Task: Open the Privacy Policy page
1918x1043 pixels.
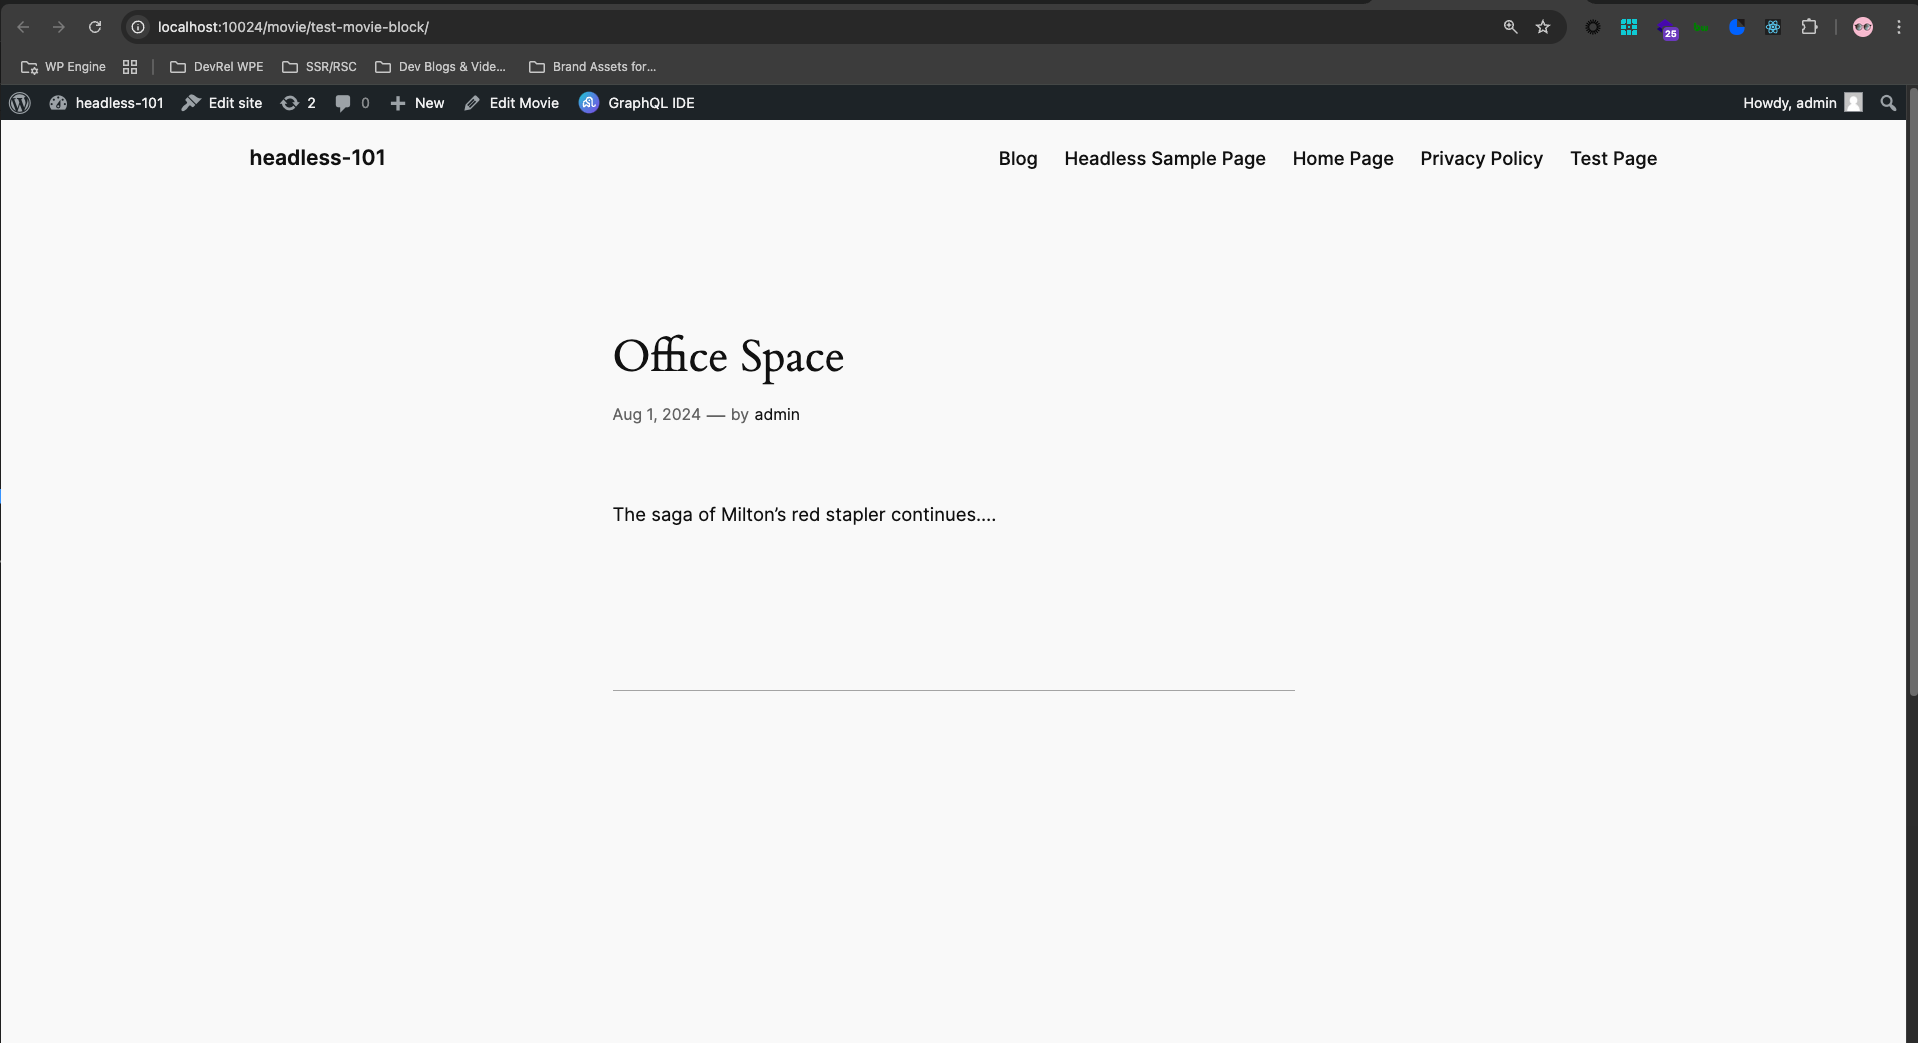Action: tap(1481, 159)
